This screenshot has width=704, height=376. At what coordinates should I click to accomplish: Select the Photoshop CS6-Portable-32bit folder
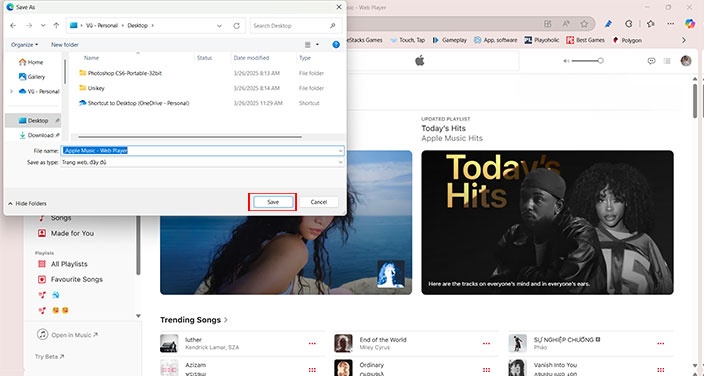[x=120, y=73]
